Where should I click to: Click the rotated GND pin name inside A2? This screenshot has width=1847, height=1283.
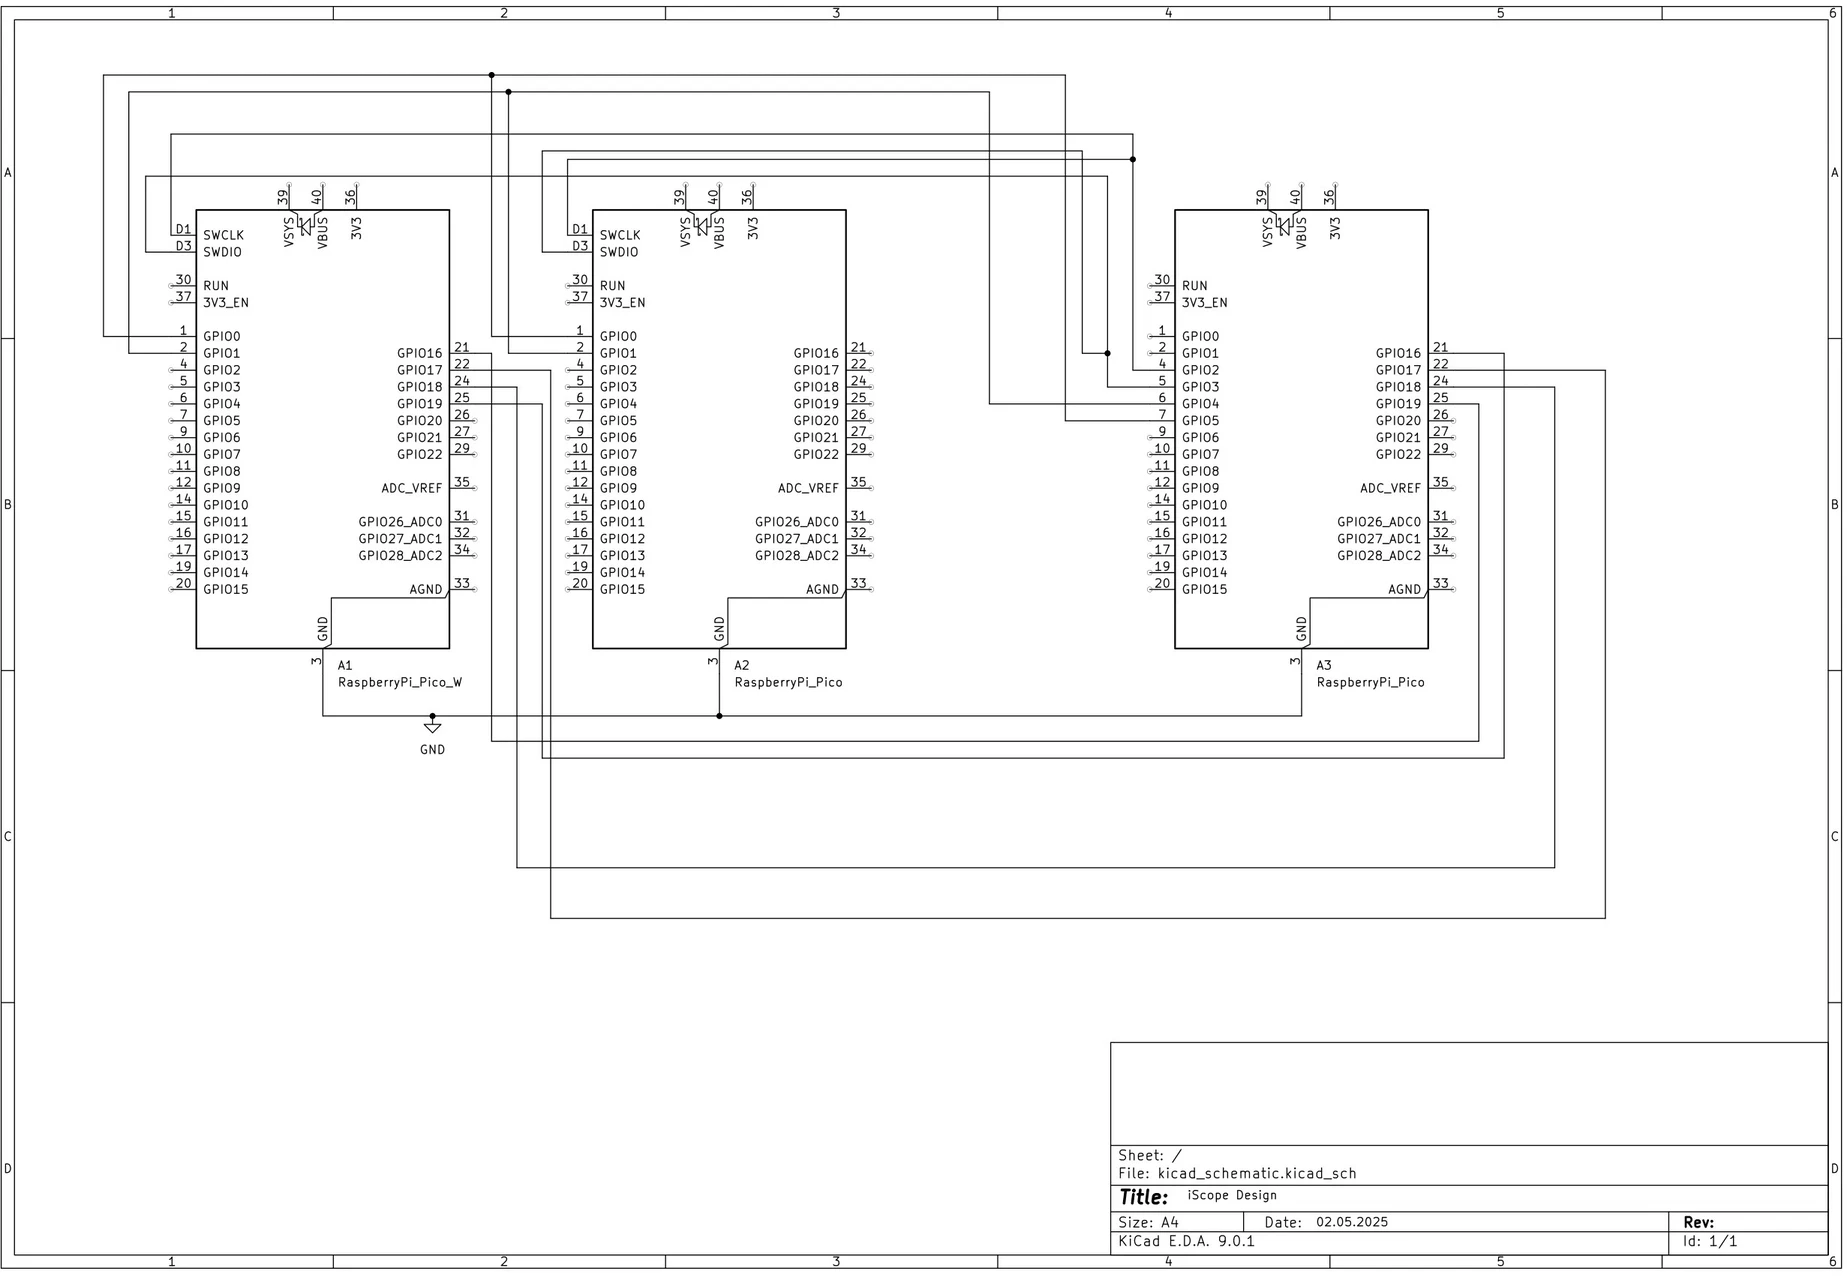point(720,629)
